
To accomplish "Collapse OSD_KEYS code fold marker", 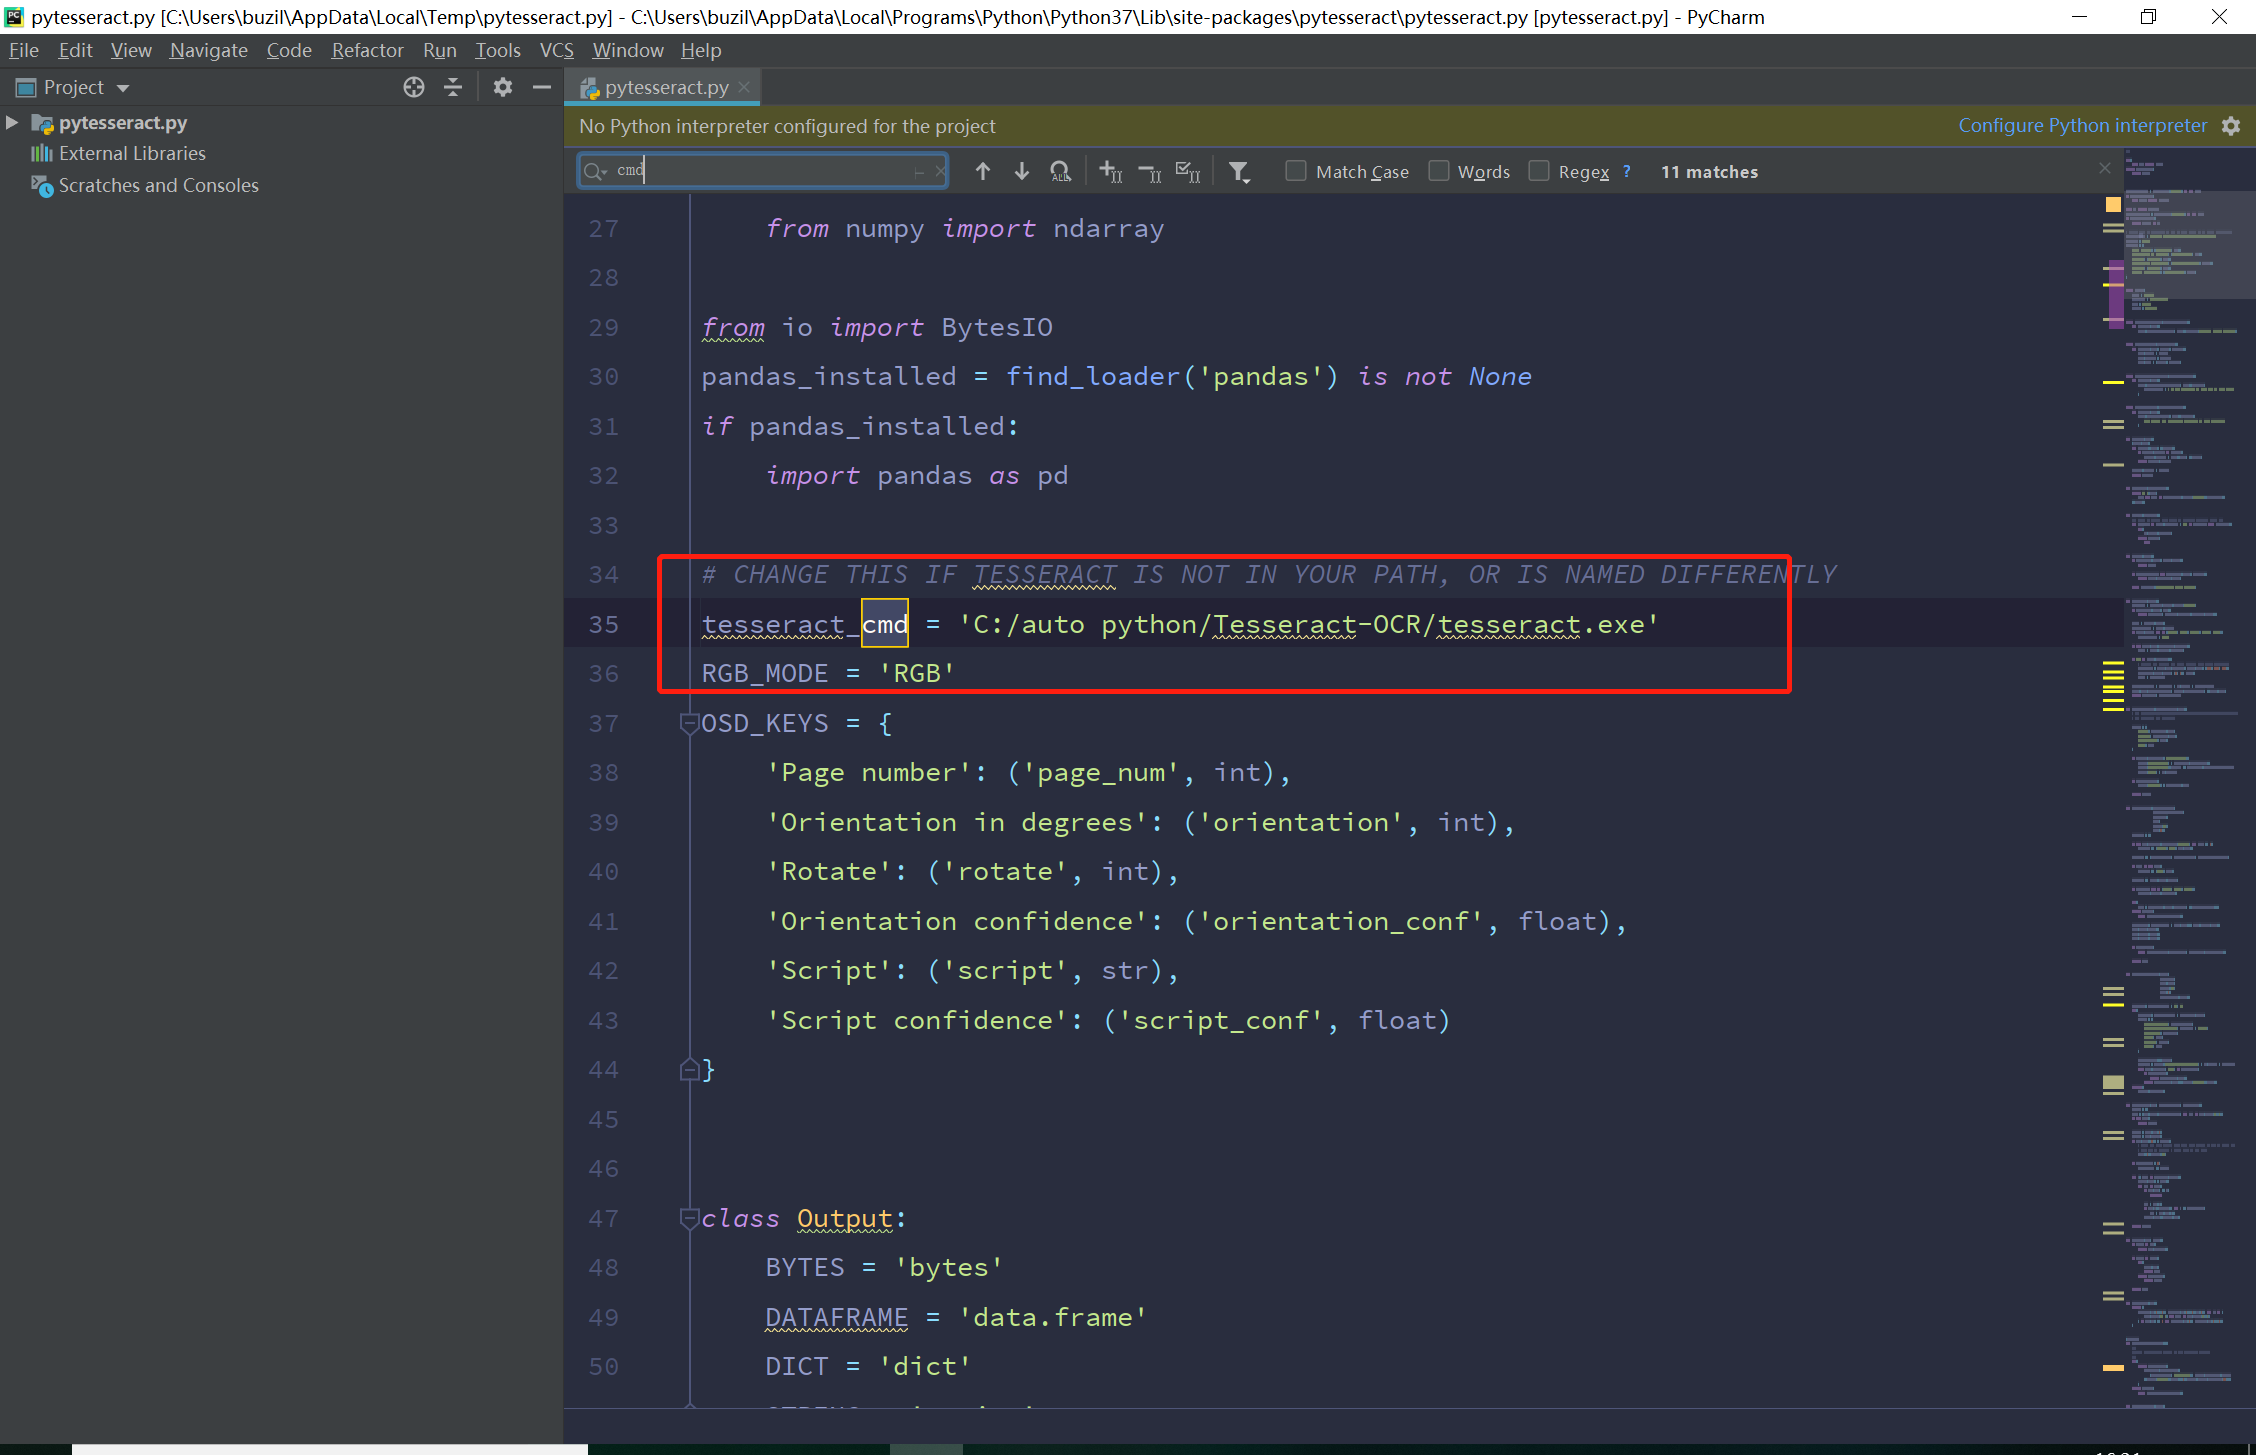I will point(689,722).
